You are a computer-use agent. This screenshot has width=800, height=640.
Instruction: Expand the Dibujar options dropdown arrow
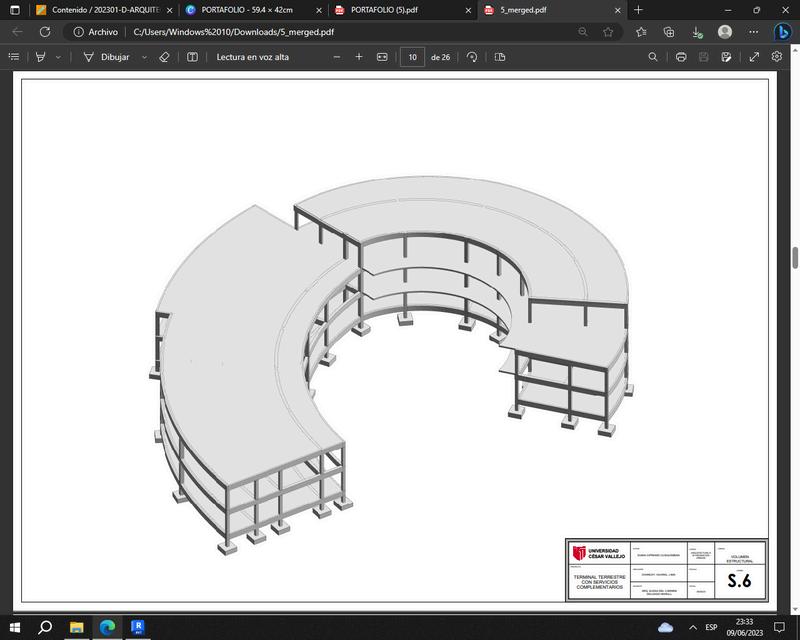coord(144,57)
